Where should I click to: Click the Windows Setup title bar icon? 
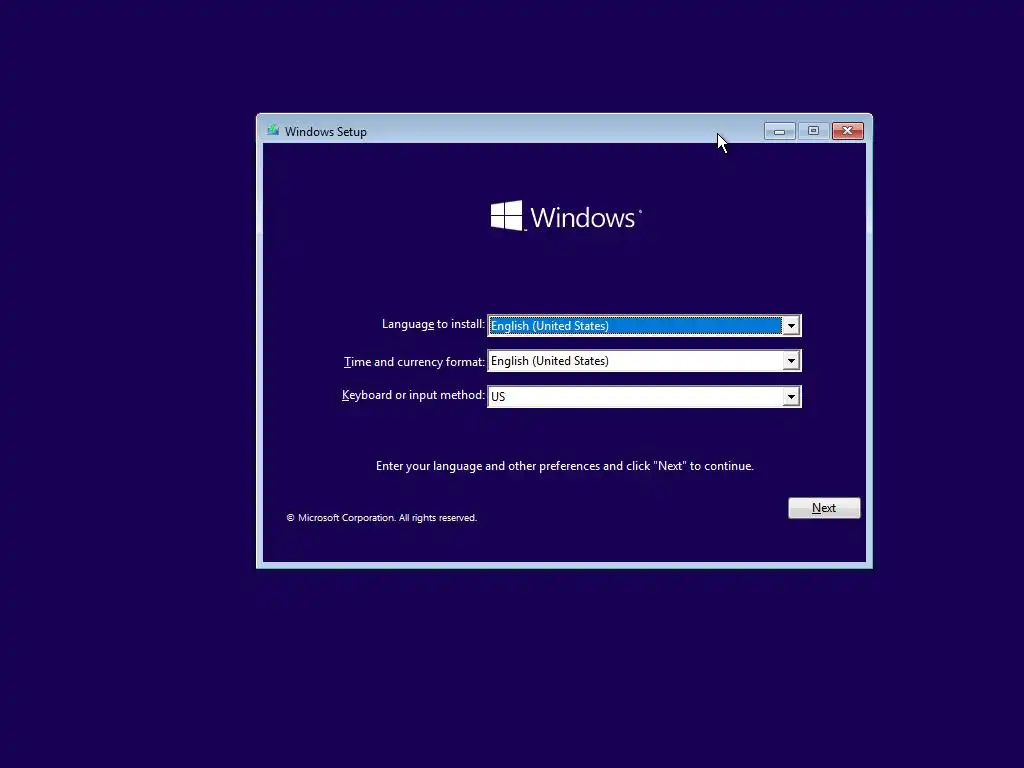click(273, 131)
